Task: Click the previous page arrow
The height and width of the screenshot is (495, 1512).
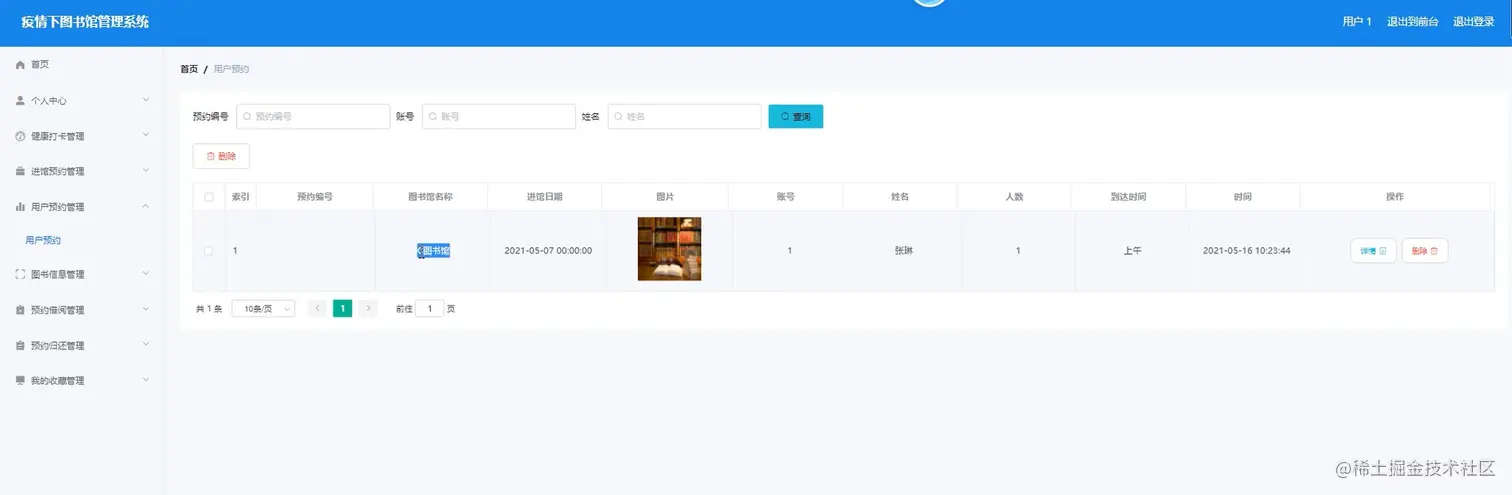Action: (x=318, y=309)
